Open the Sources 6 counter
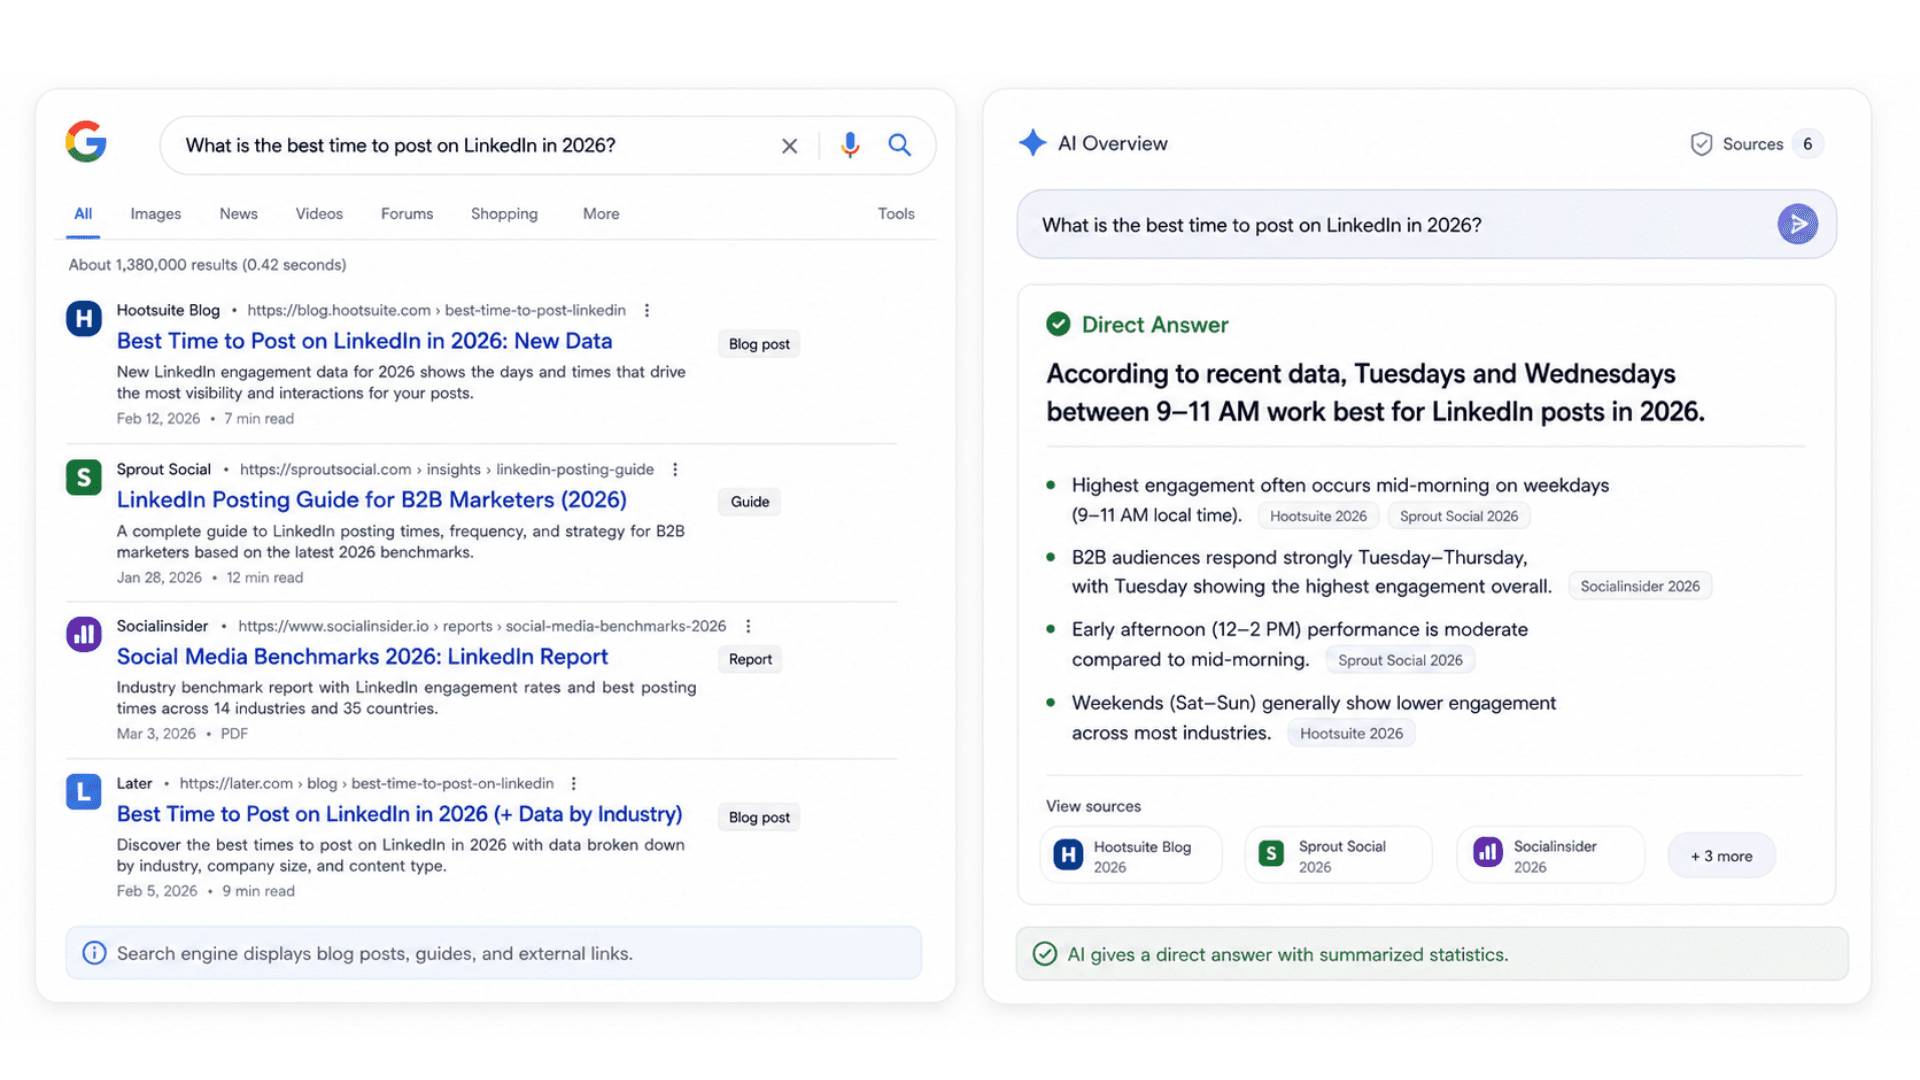 [x=1807, y=144]
